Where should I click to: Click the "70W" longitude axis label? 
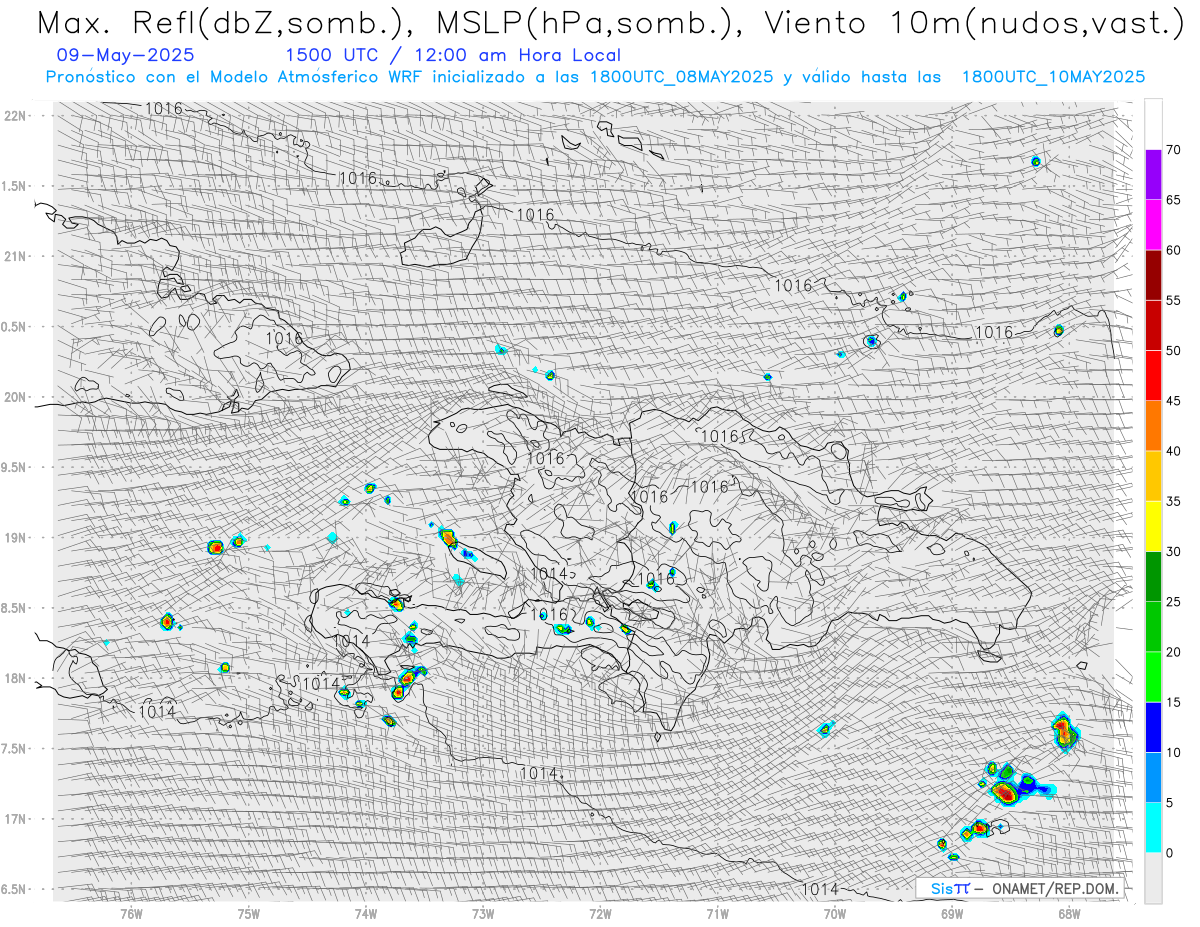coord(834,915)
